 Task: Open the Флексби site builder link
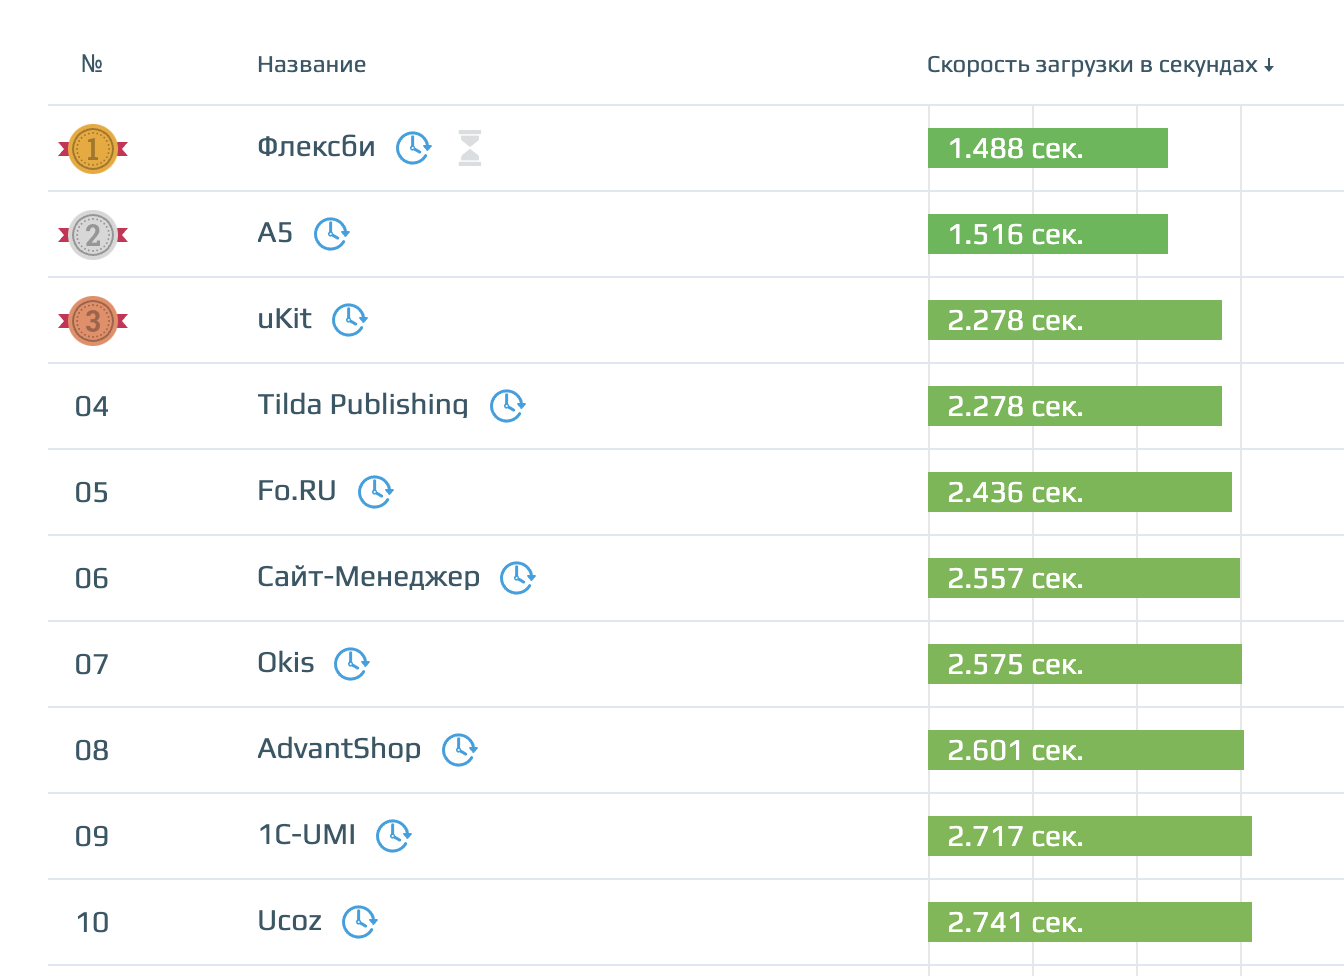click(316, 147)
